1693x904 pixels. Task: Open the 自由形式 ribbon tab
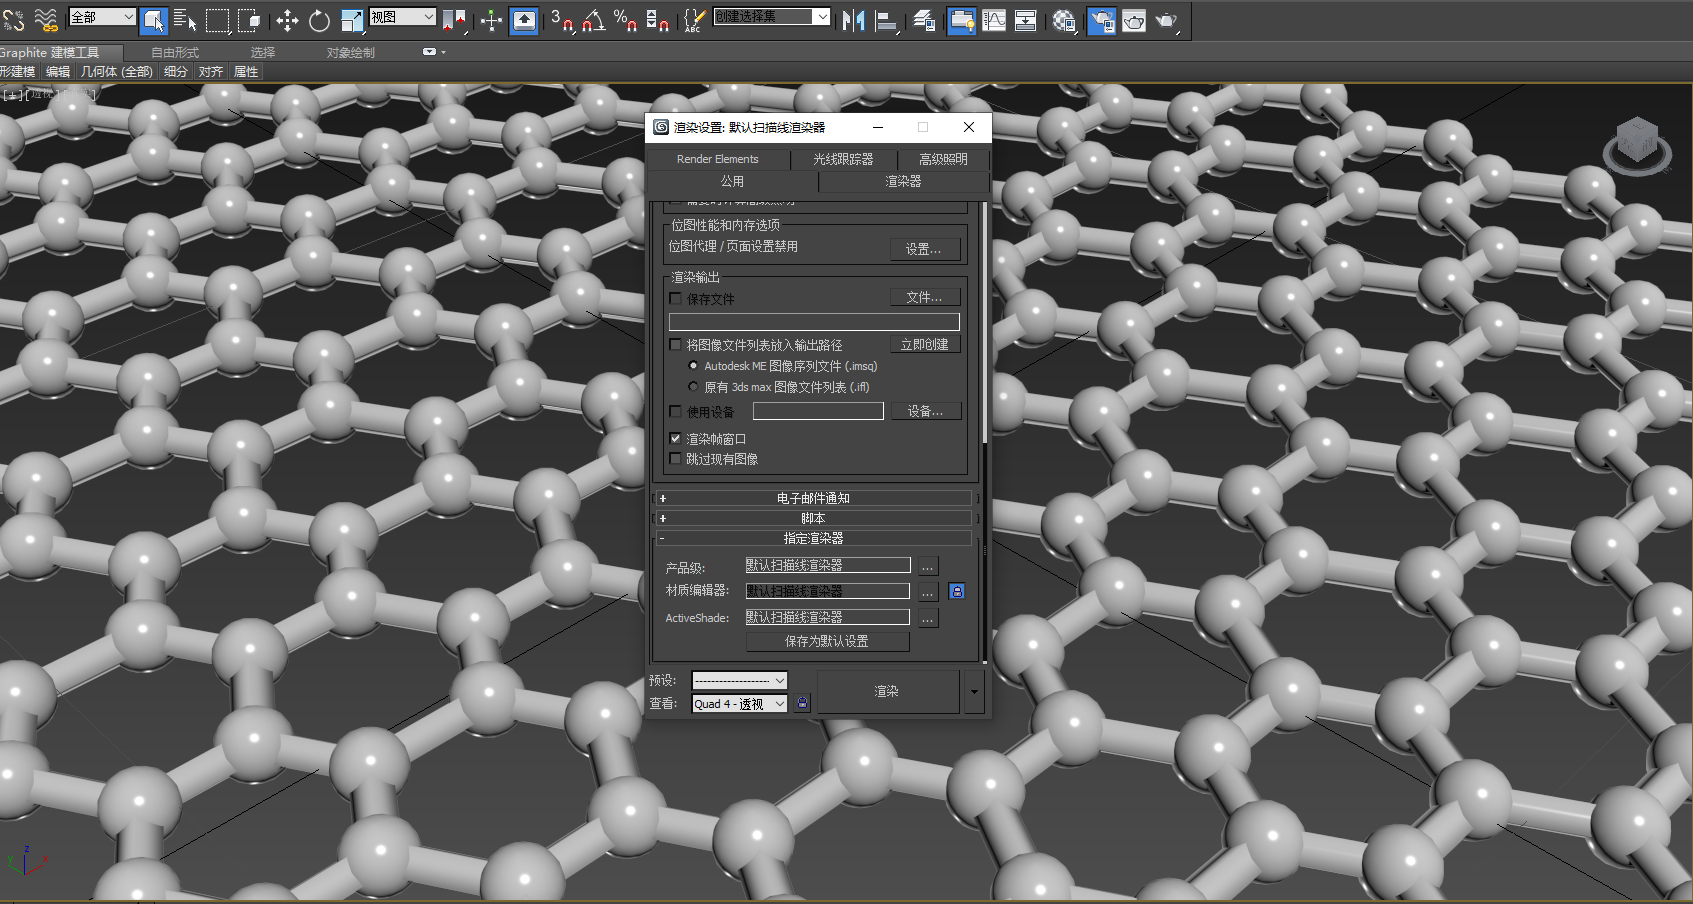pyautogui.click(x=175, y=53)
